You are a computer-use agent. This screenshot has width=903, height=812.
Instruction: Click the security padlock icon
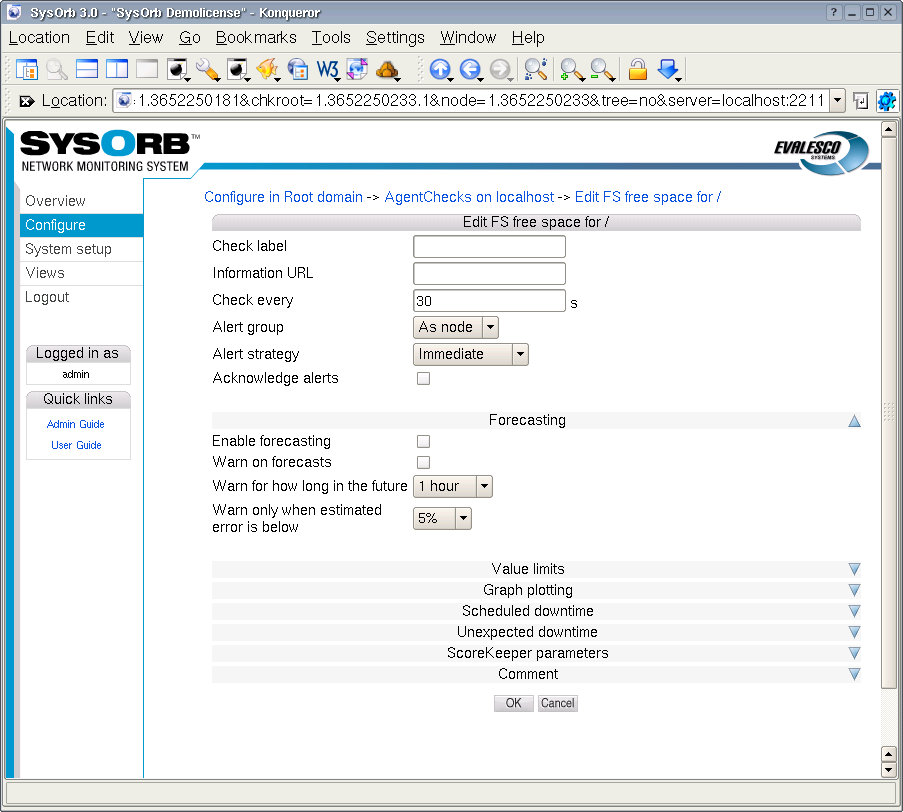(638, 70)
